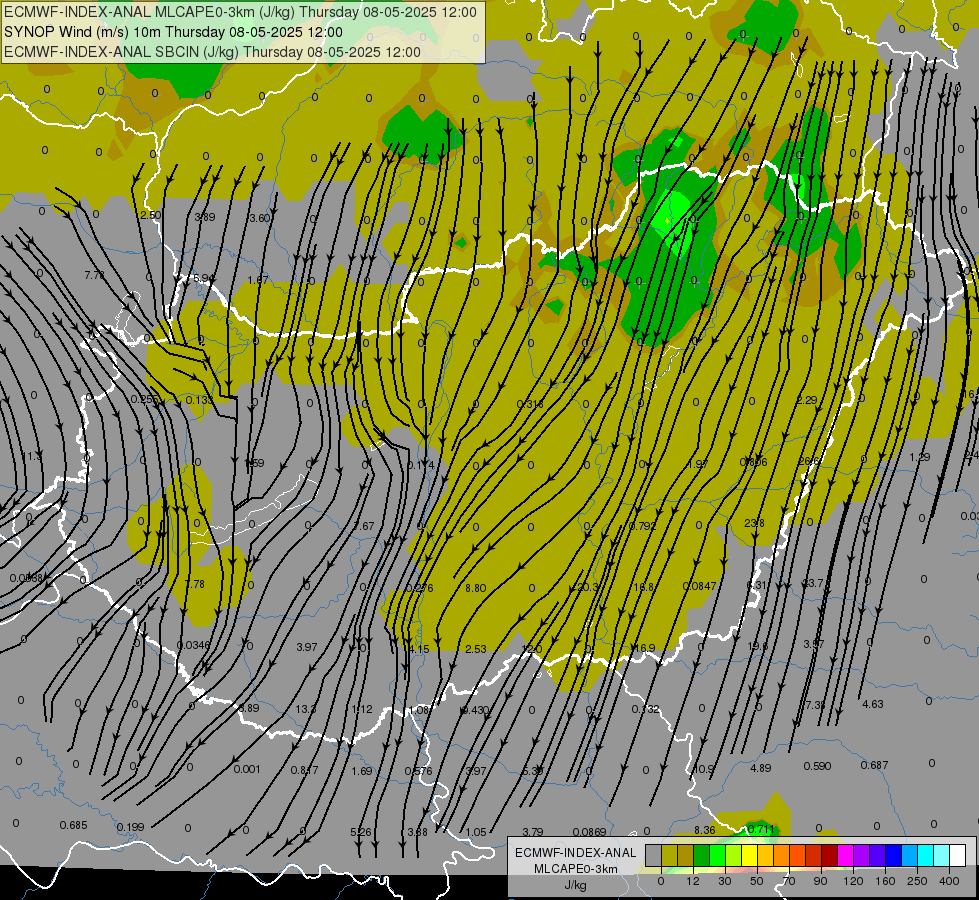This screenshot has height=900, width=979.
Task: Click the map value 4.15
Action: tap(419, 649)
